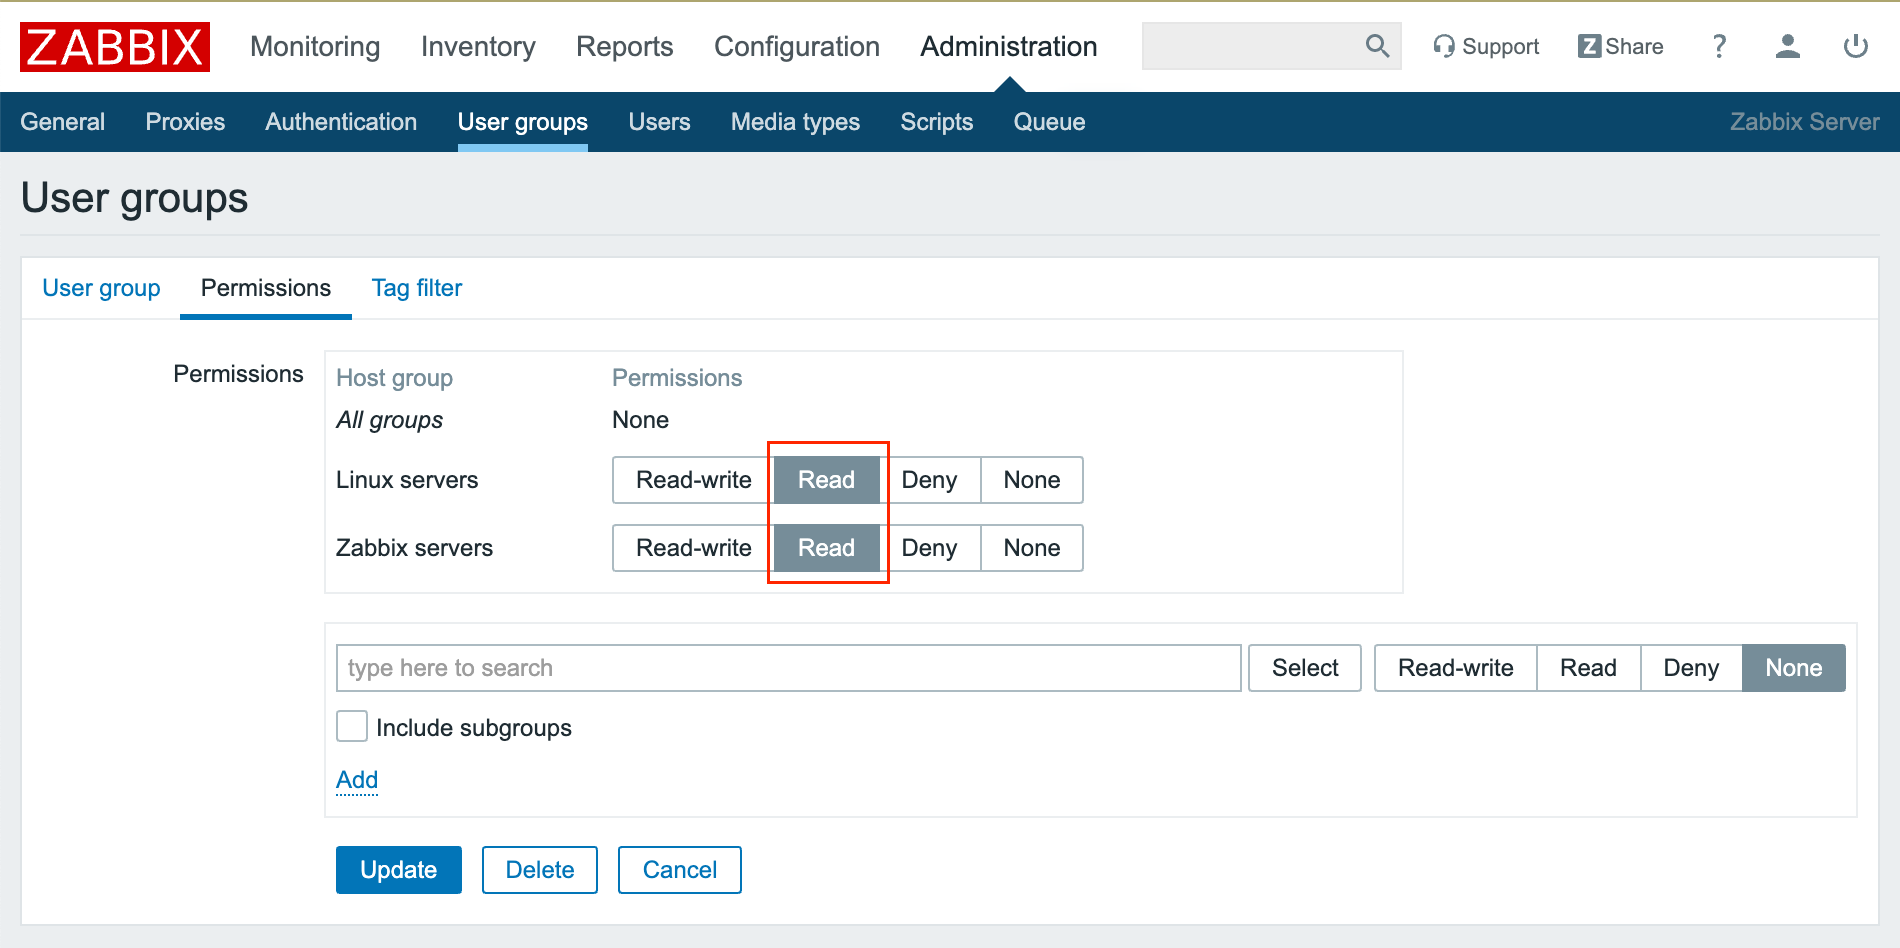Log out using the power icon
This screenshot has height=948, width=1900.
tap(1855, 47)
